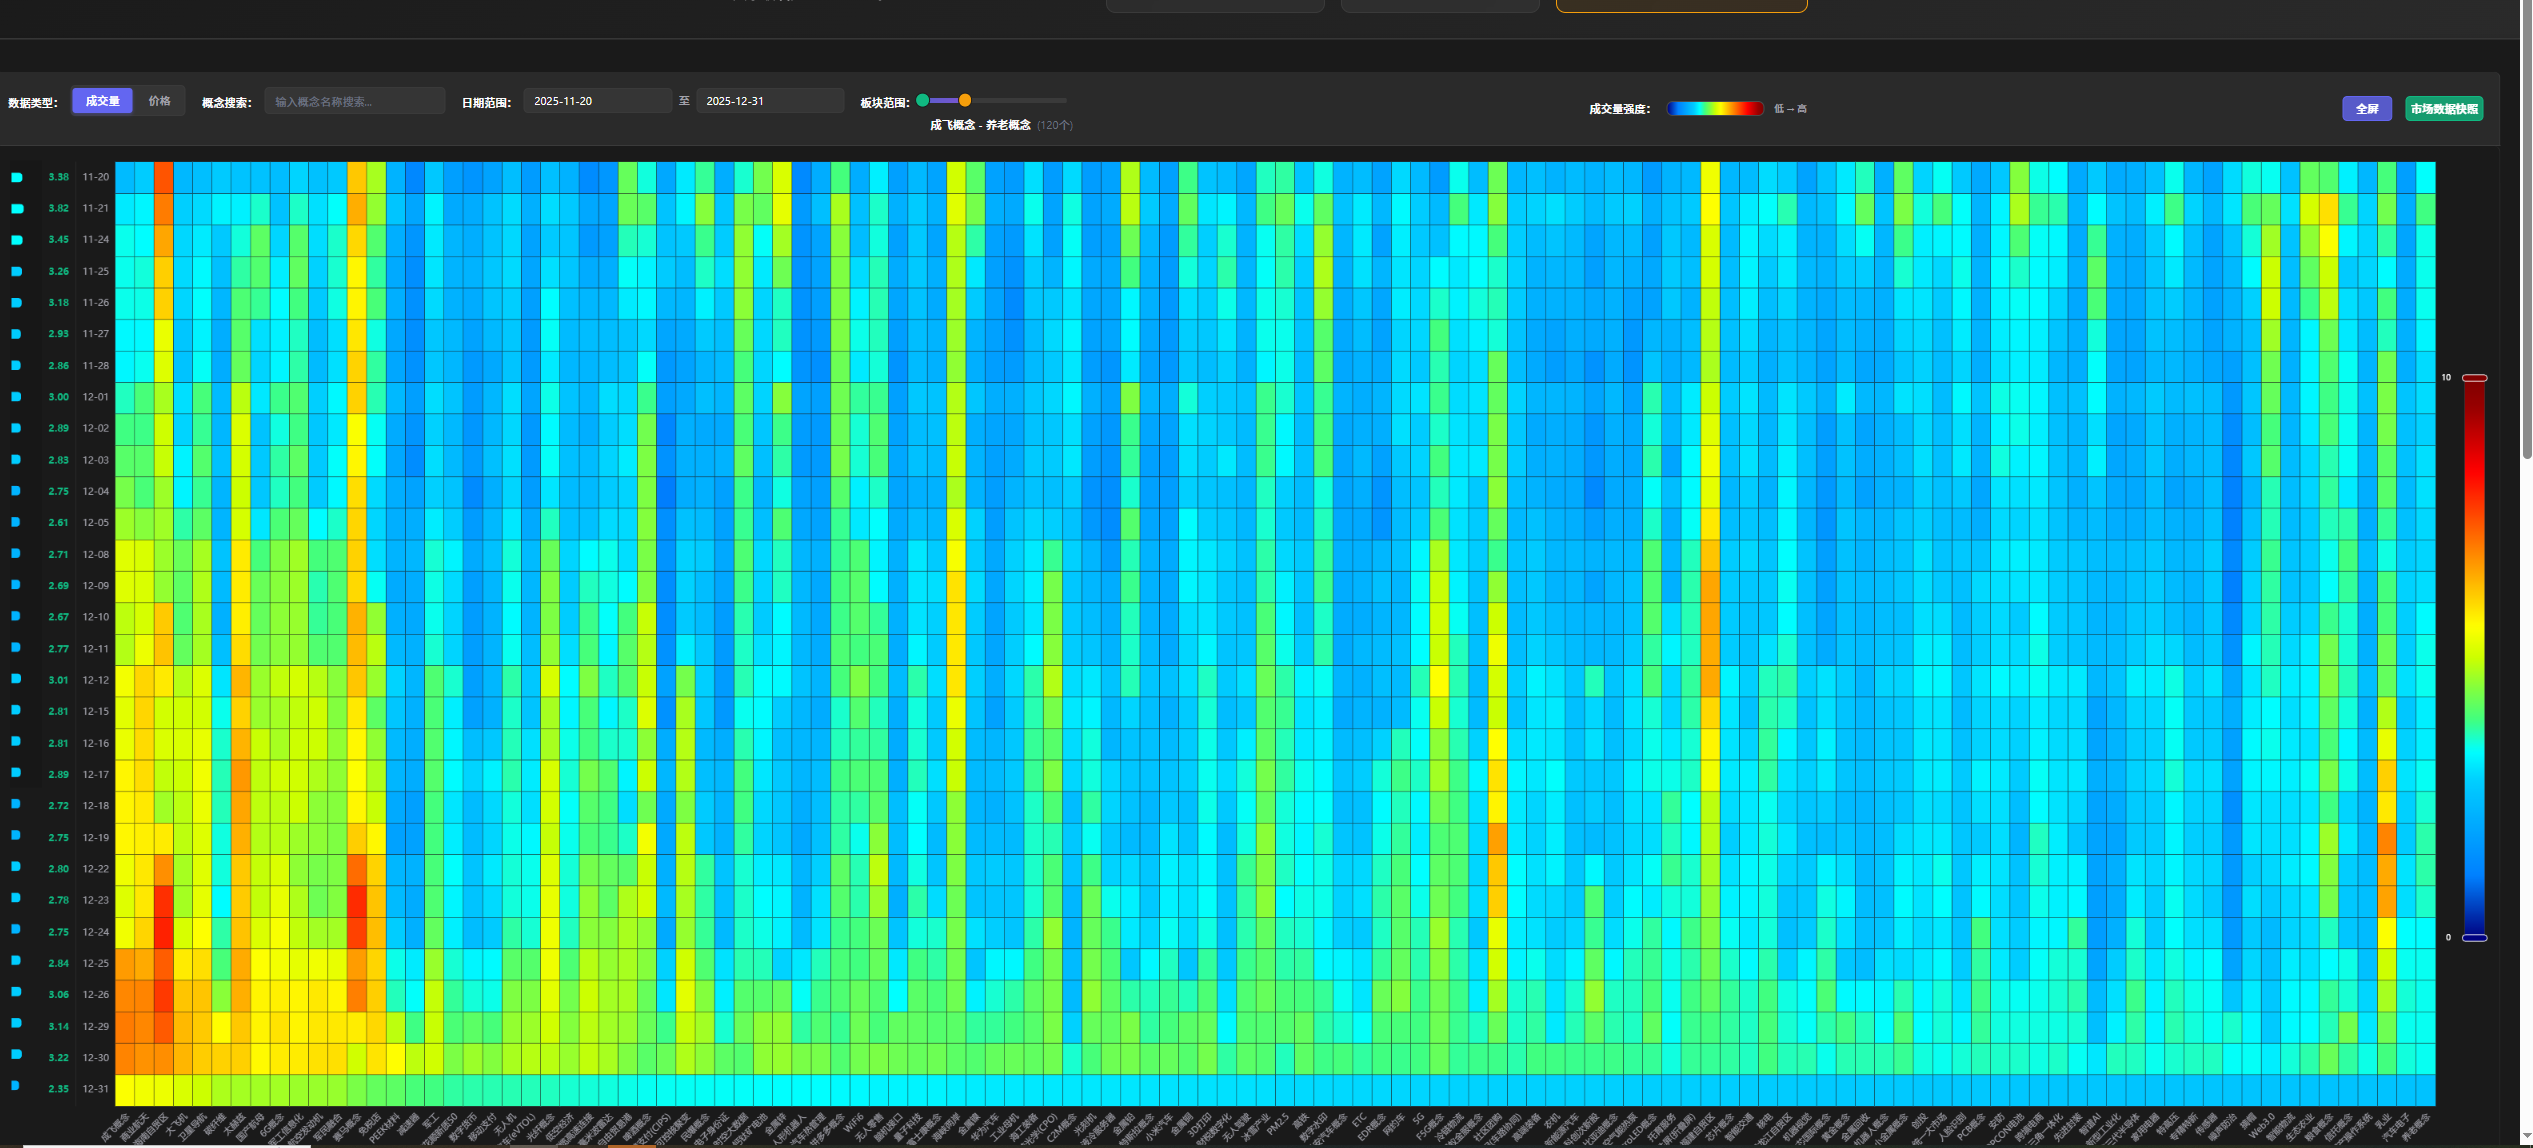Click the 全屏 fullscreen button
This screenshot has width=2533, height=1148.
tap(2366, 109)
